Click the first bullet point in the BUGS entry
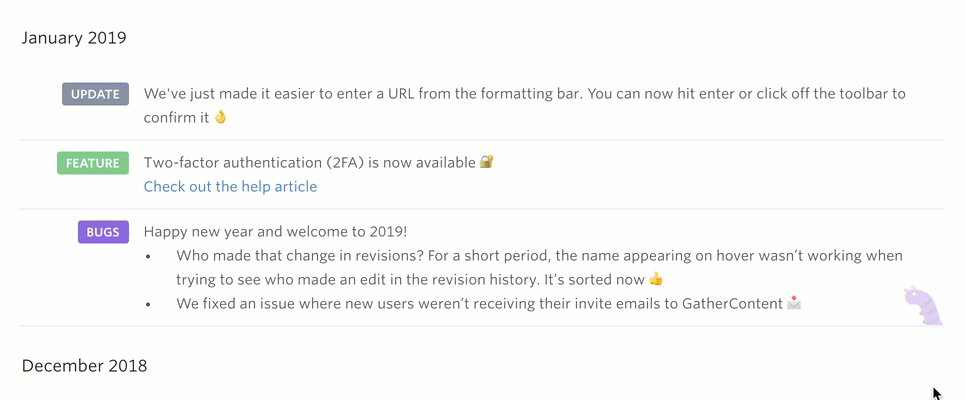Screen dimensions: 966x400 (148, 256)
